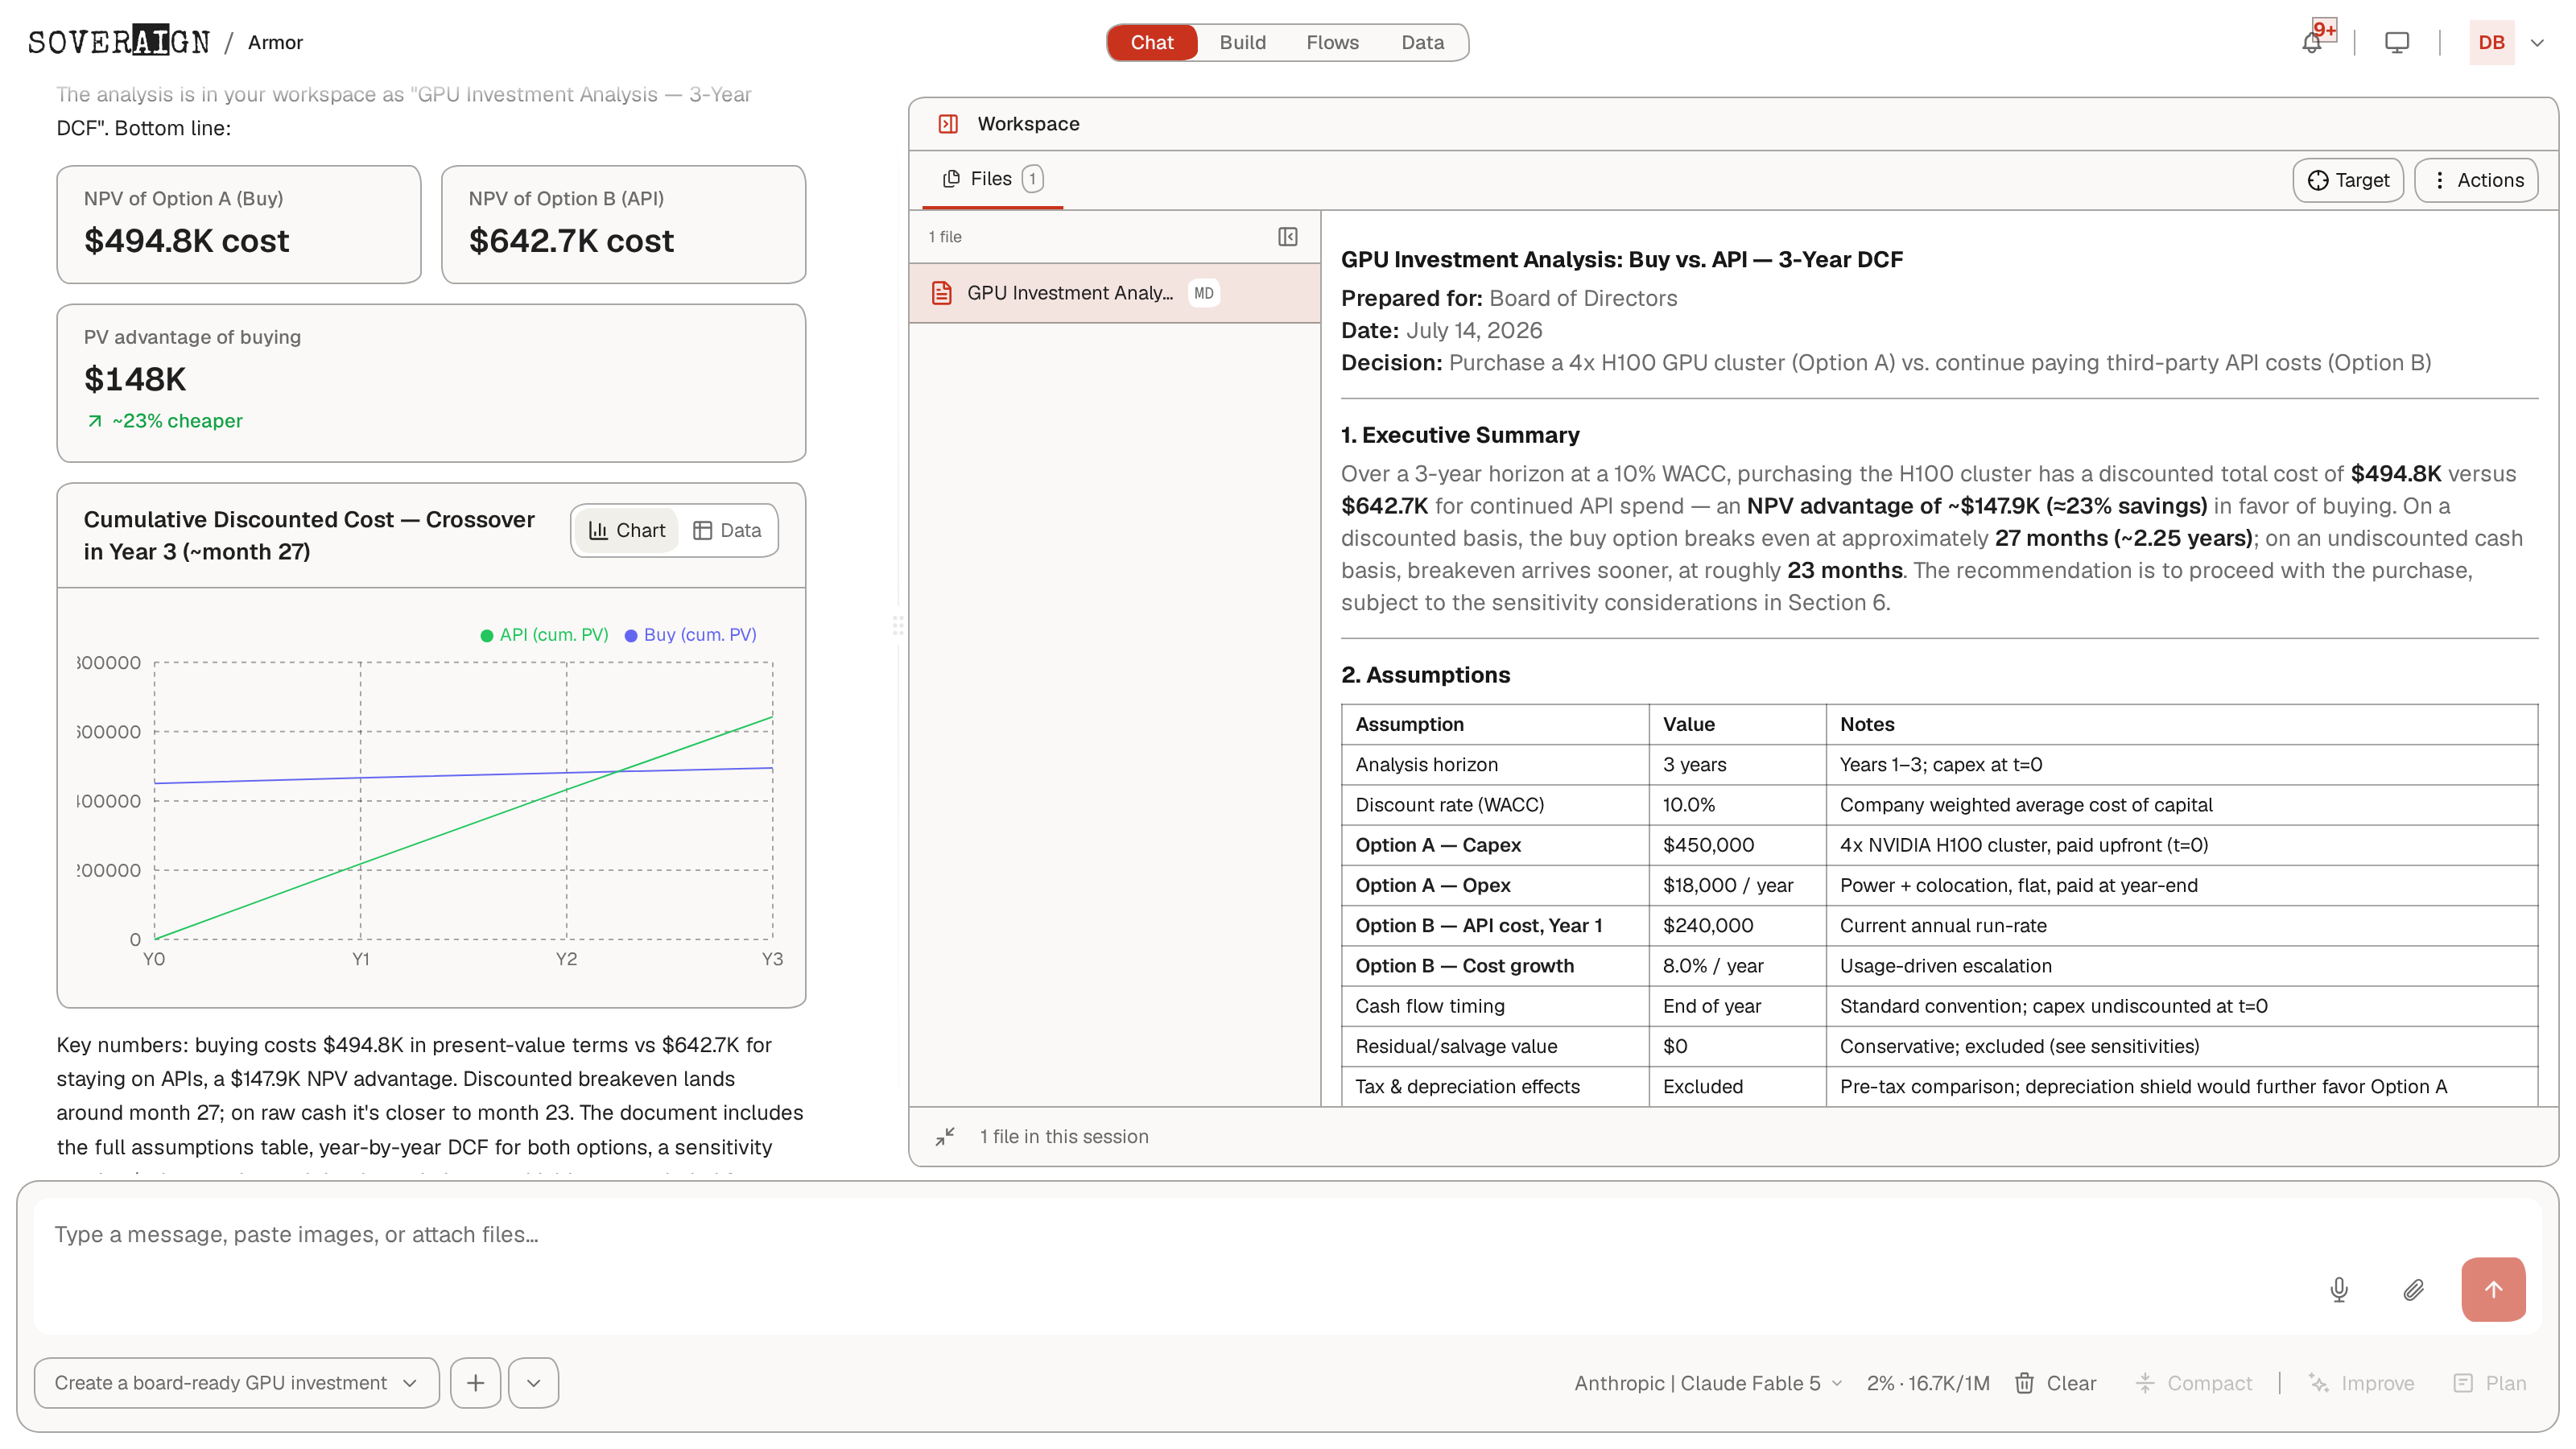Image resolution: width=2576 pixels, height=1449 pixels.
Task: Click the 'Cash flow timing' cell
Action: pyautogui.click(x=1494, y=1006)
